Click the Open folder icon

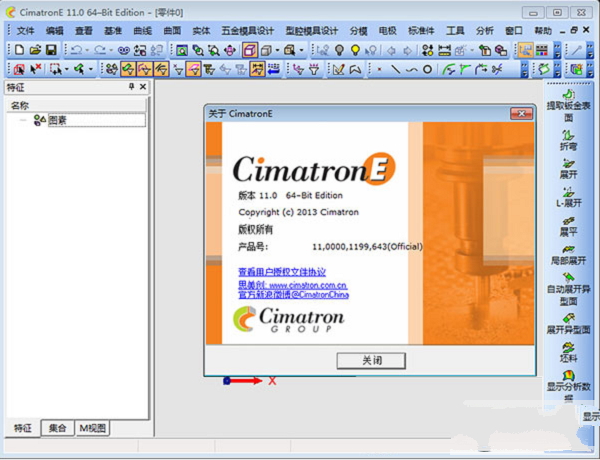point(35,50)
